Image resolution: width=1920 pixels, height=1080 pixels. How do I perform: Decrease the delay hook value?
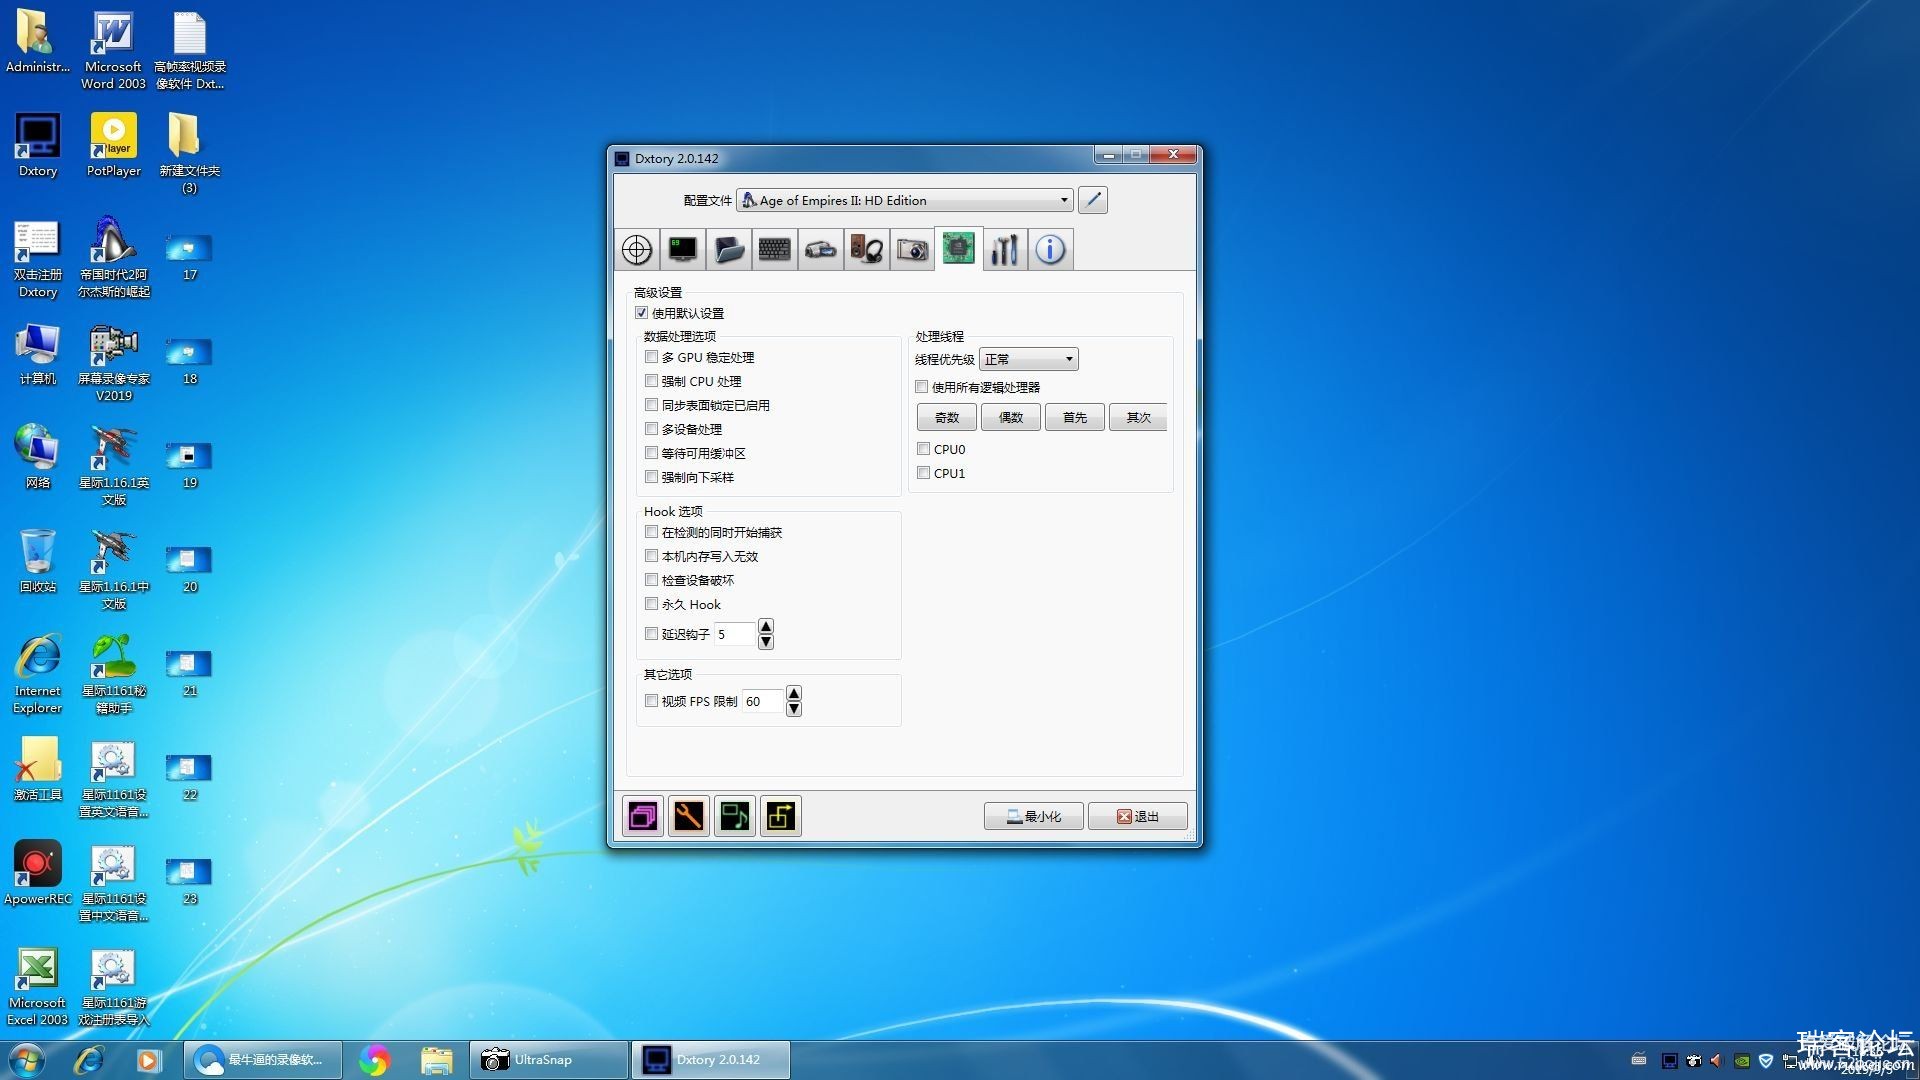tap(766, 642)
